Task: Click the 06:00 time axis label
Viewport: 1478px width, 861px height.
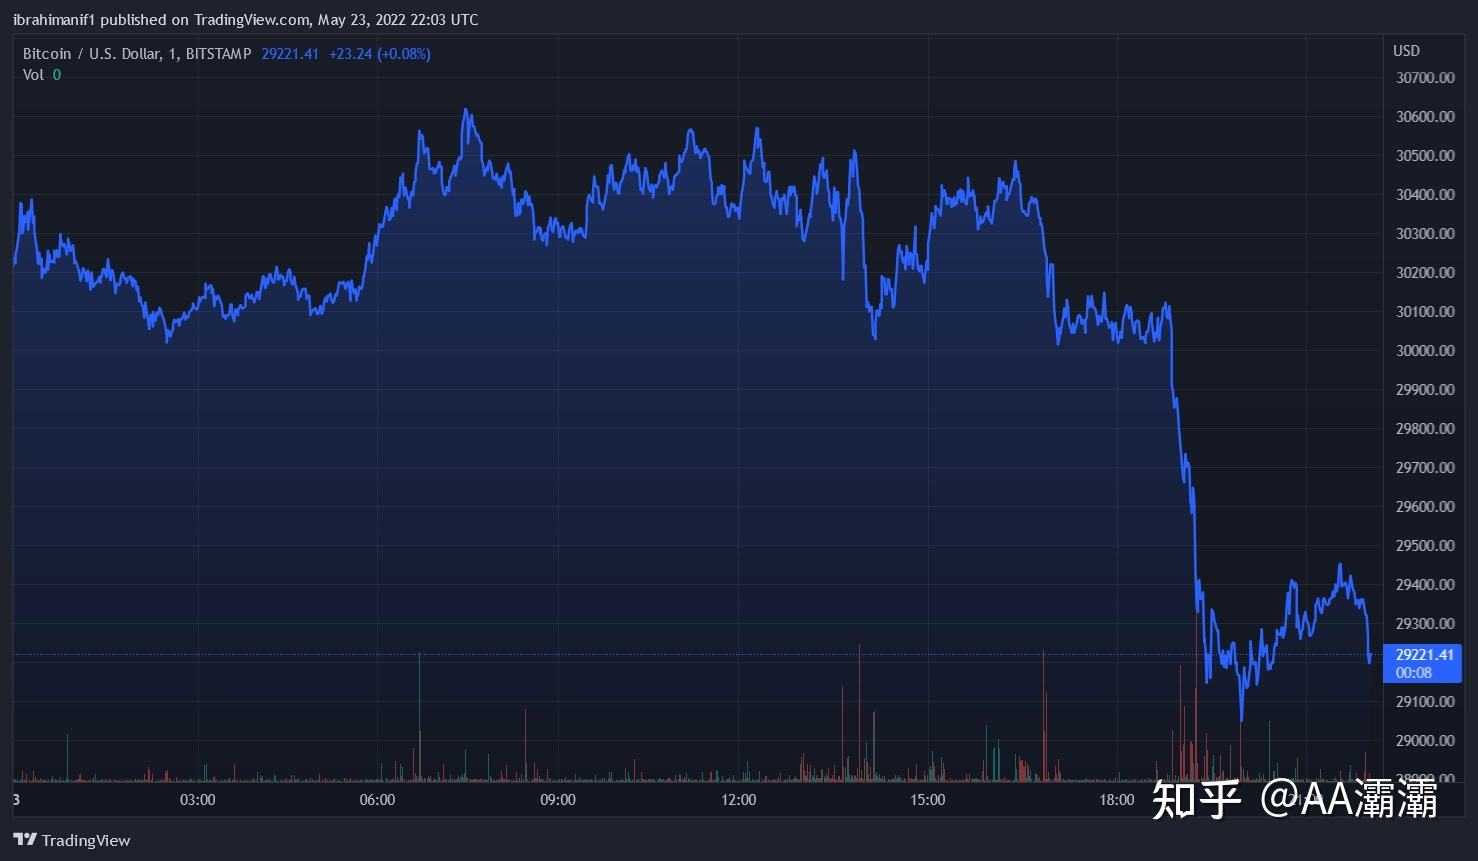Action: click(x=377, y=800)
